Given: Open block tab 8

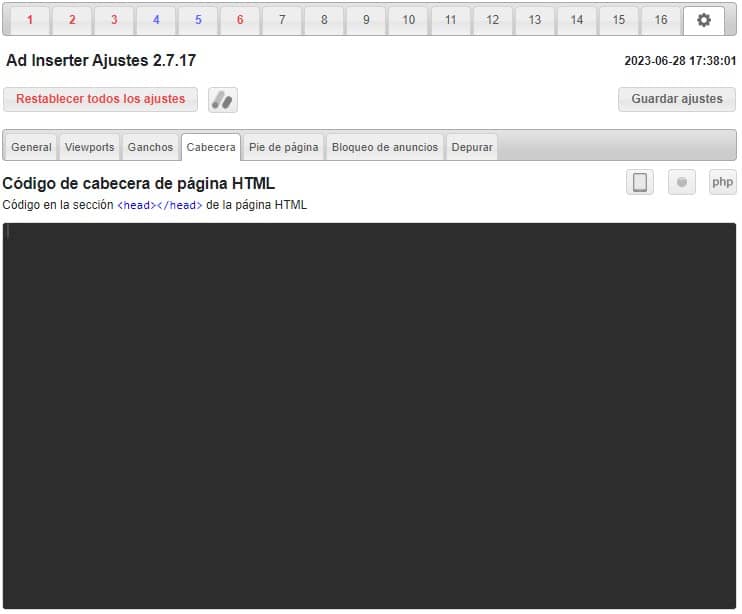Looking at the screenshot, I should 324,20.
